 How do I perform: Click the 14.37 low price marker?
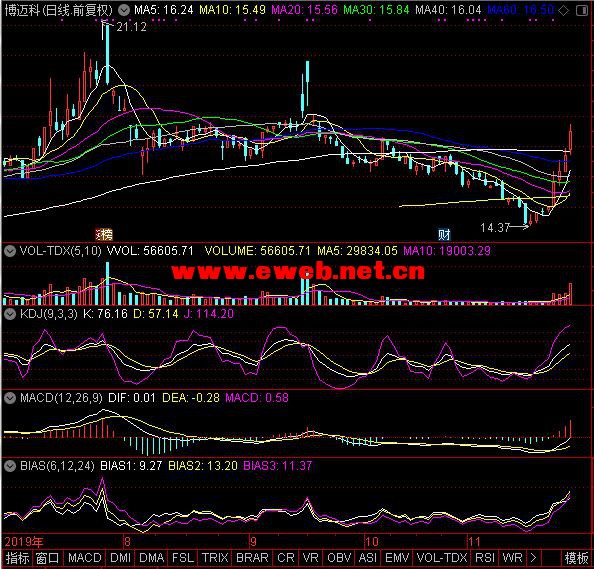(x=495, y=228)
